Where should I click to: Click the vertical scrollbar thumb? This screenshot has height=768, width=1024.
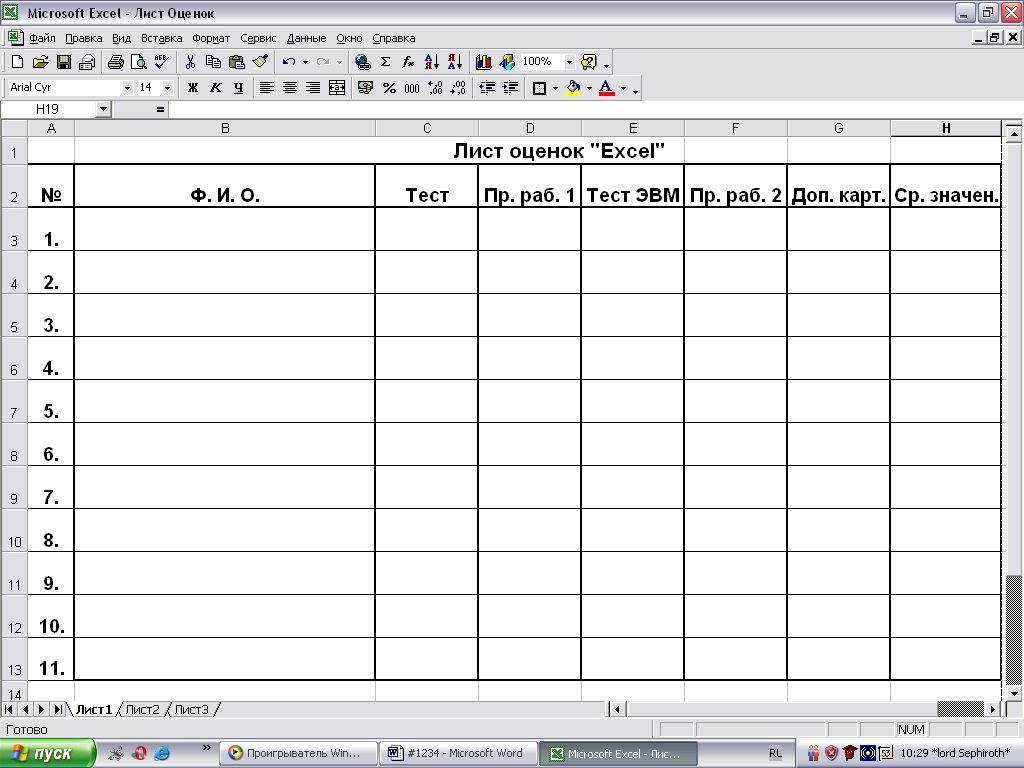(1013, 629)
